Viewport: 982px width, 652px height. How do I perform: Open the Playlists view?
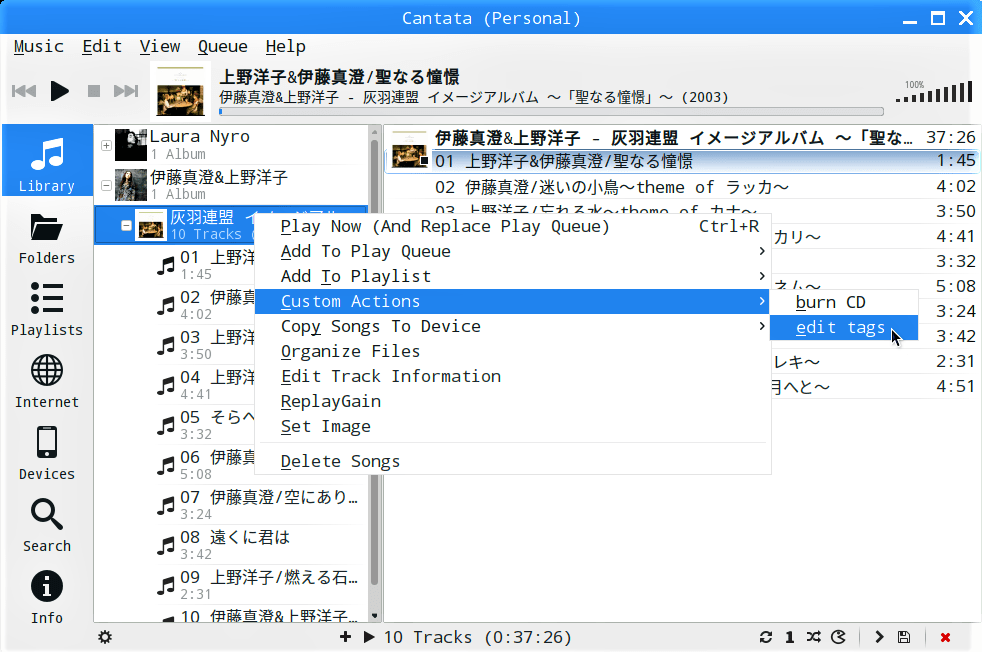point(47,310)
